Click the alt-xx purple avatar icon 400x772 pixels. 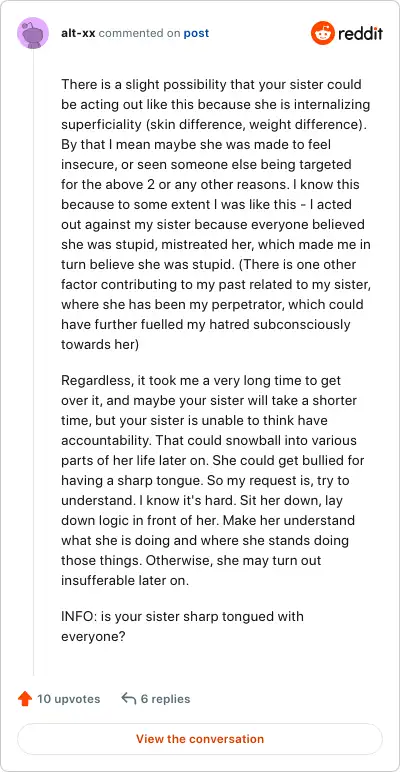click(x=33, y=33)
